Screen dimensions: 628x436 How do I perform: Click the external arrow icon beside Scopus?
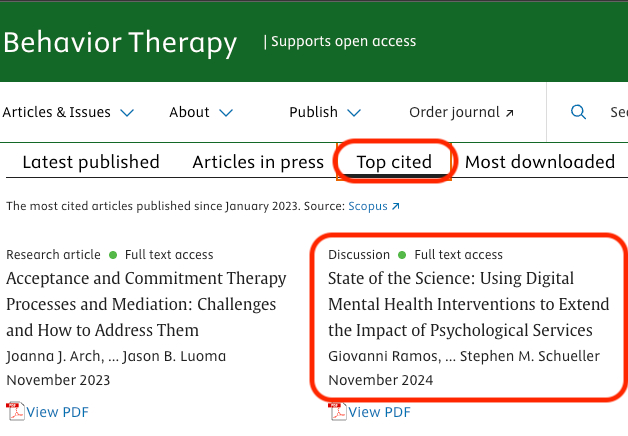(x=395, y=207)
